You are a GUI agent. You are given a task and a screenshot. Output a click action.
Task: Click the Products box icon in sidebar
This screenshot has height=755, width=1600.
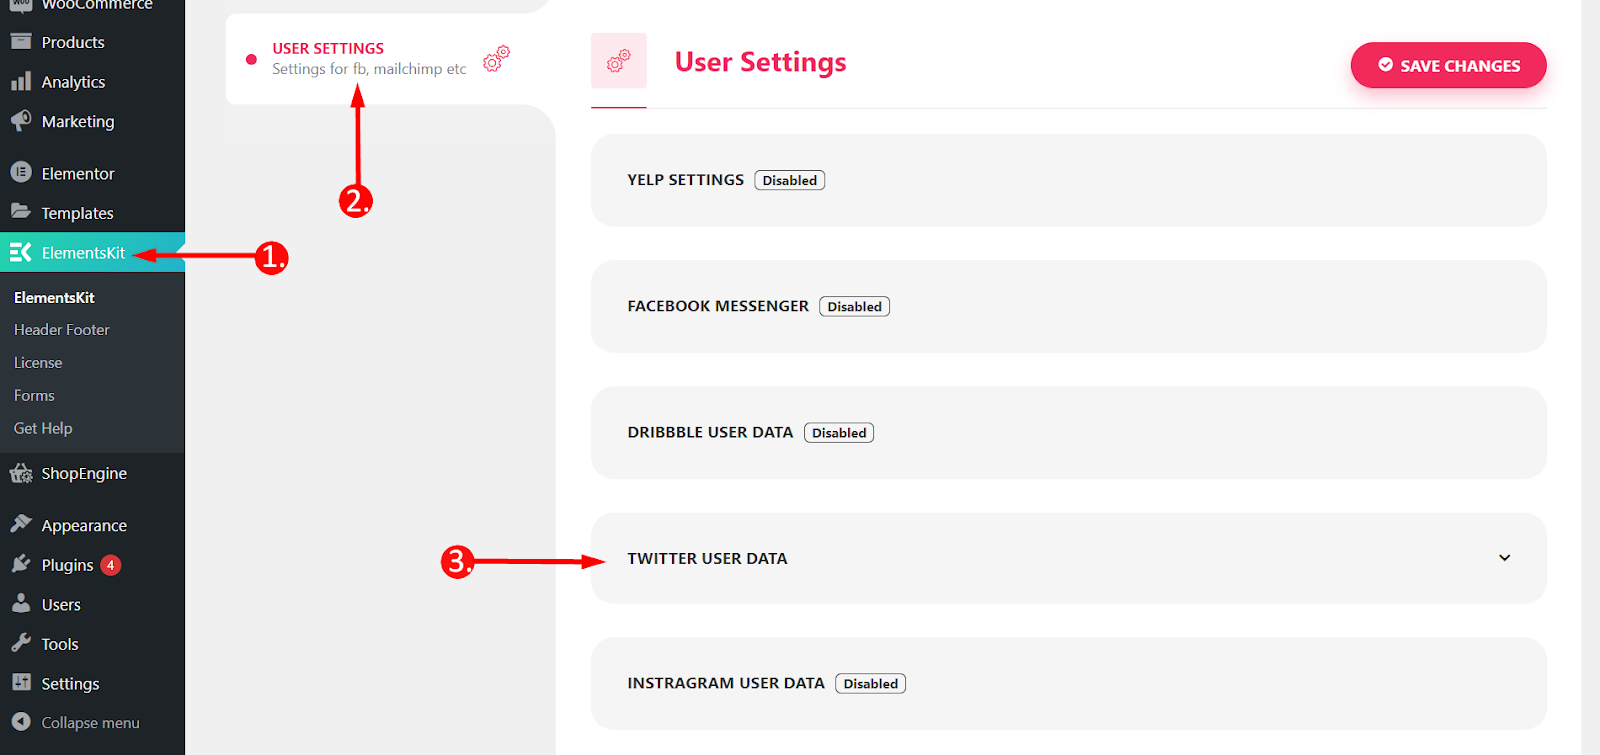(x=21, y=42)
